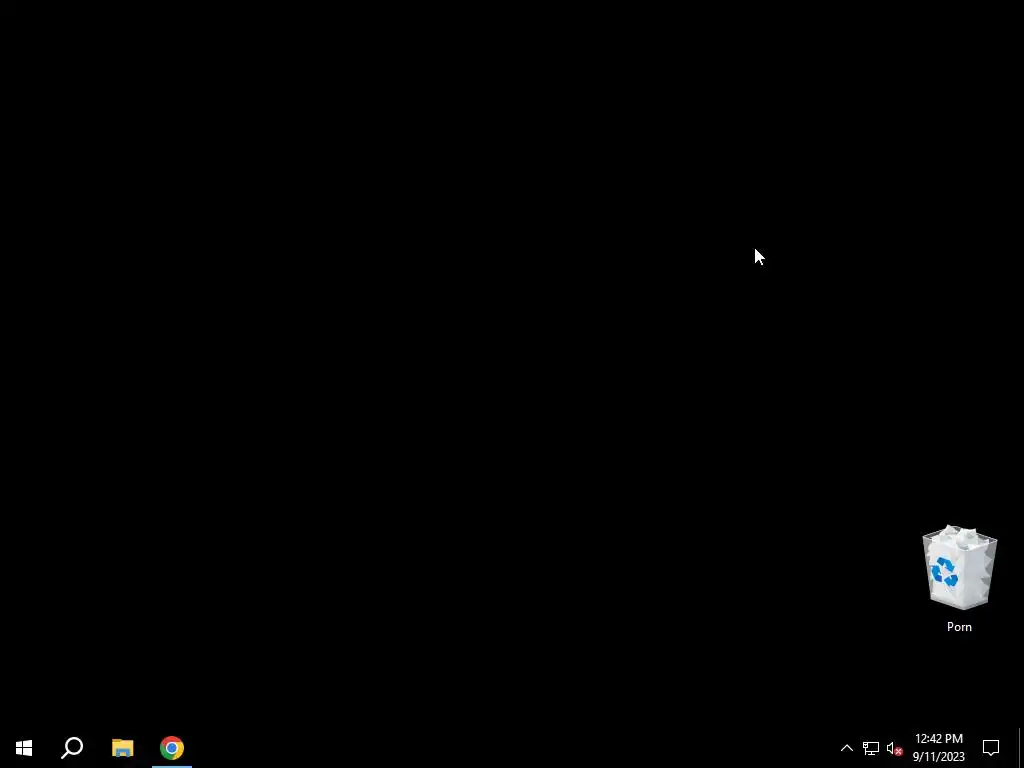Open taskbar search magnifier
This screenshot has height=768, width=1024.
pos(72,748)
